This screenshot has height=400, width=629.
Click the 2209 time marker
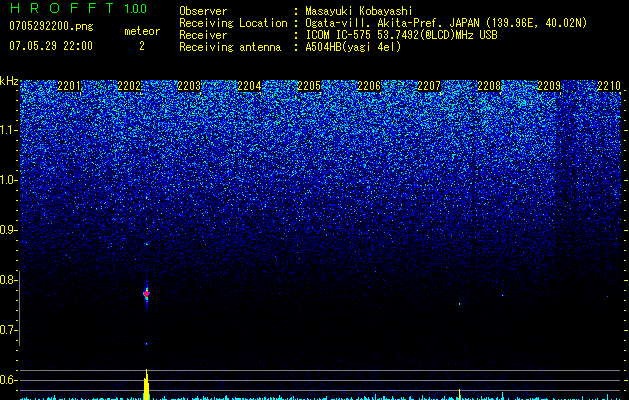pos(549,86)
